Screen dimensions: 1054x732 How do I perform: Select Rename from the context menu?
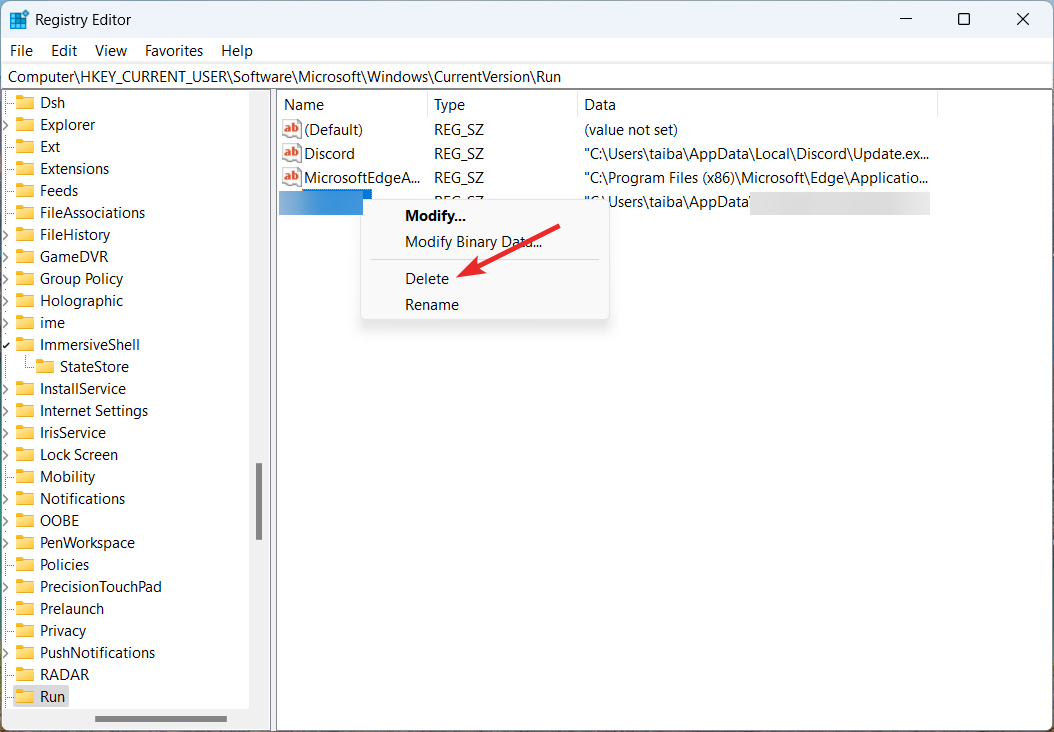(x=431, y=304)
